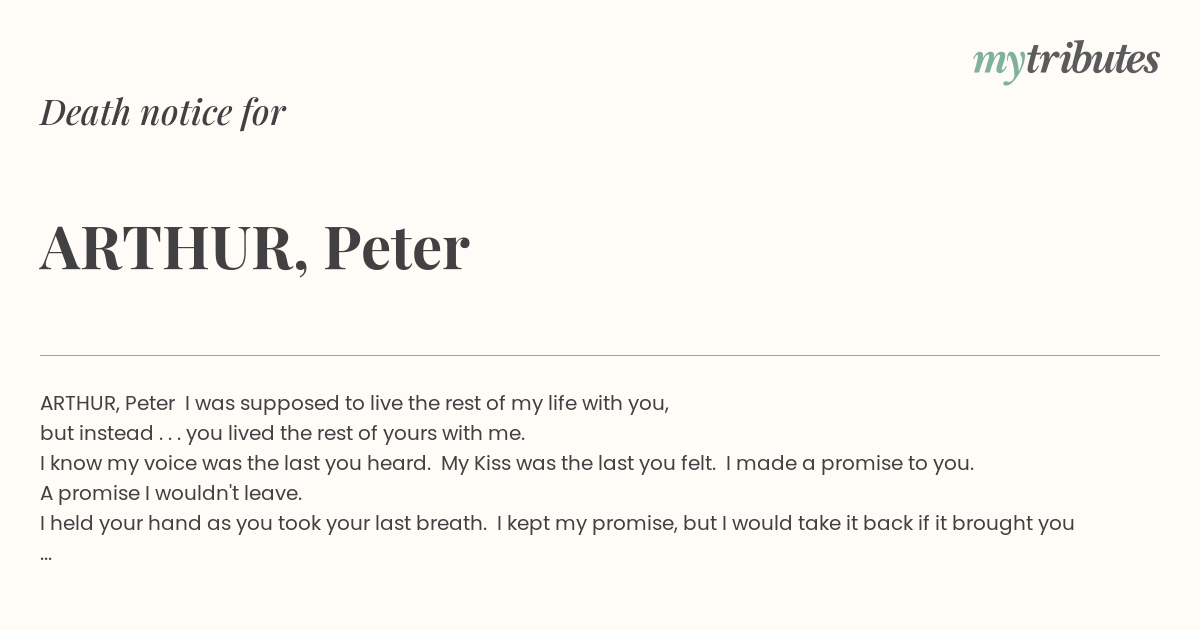
Task: Click 'A promise I wouldn't leave.' text
Action: [x=171, y=493]
